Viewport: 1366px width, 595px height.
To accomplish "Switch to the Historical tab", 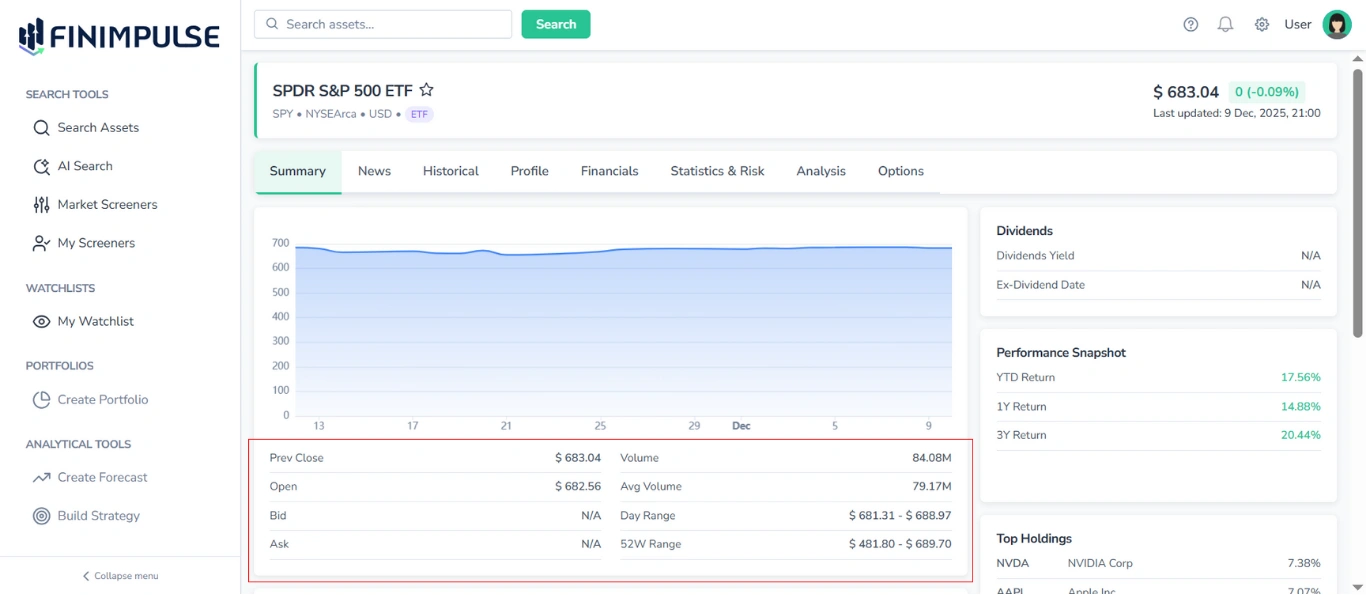I will pyautogui.click(x=450, y=171).
